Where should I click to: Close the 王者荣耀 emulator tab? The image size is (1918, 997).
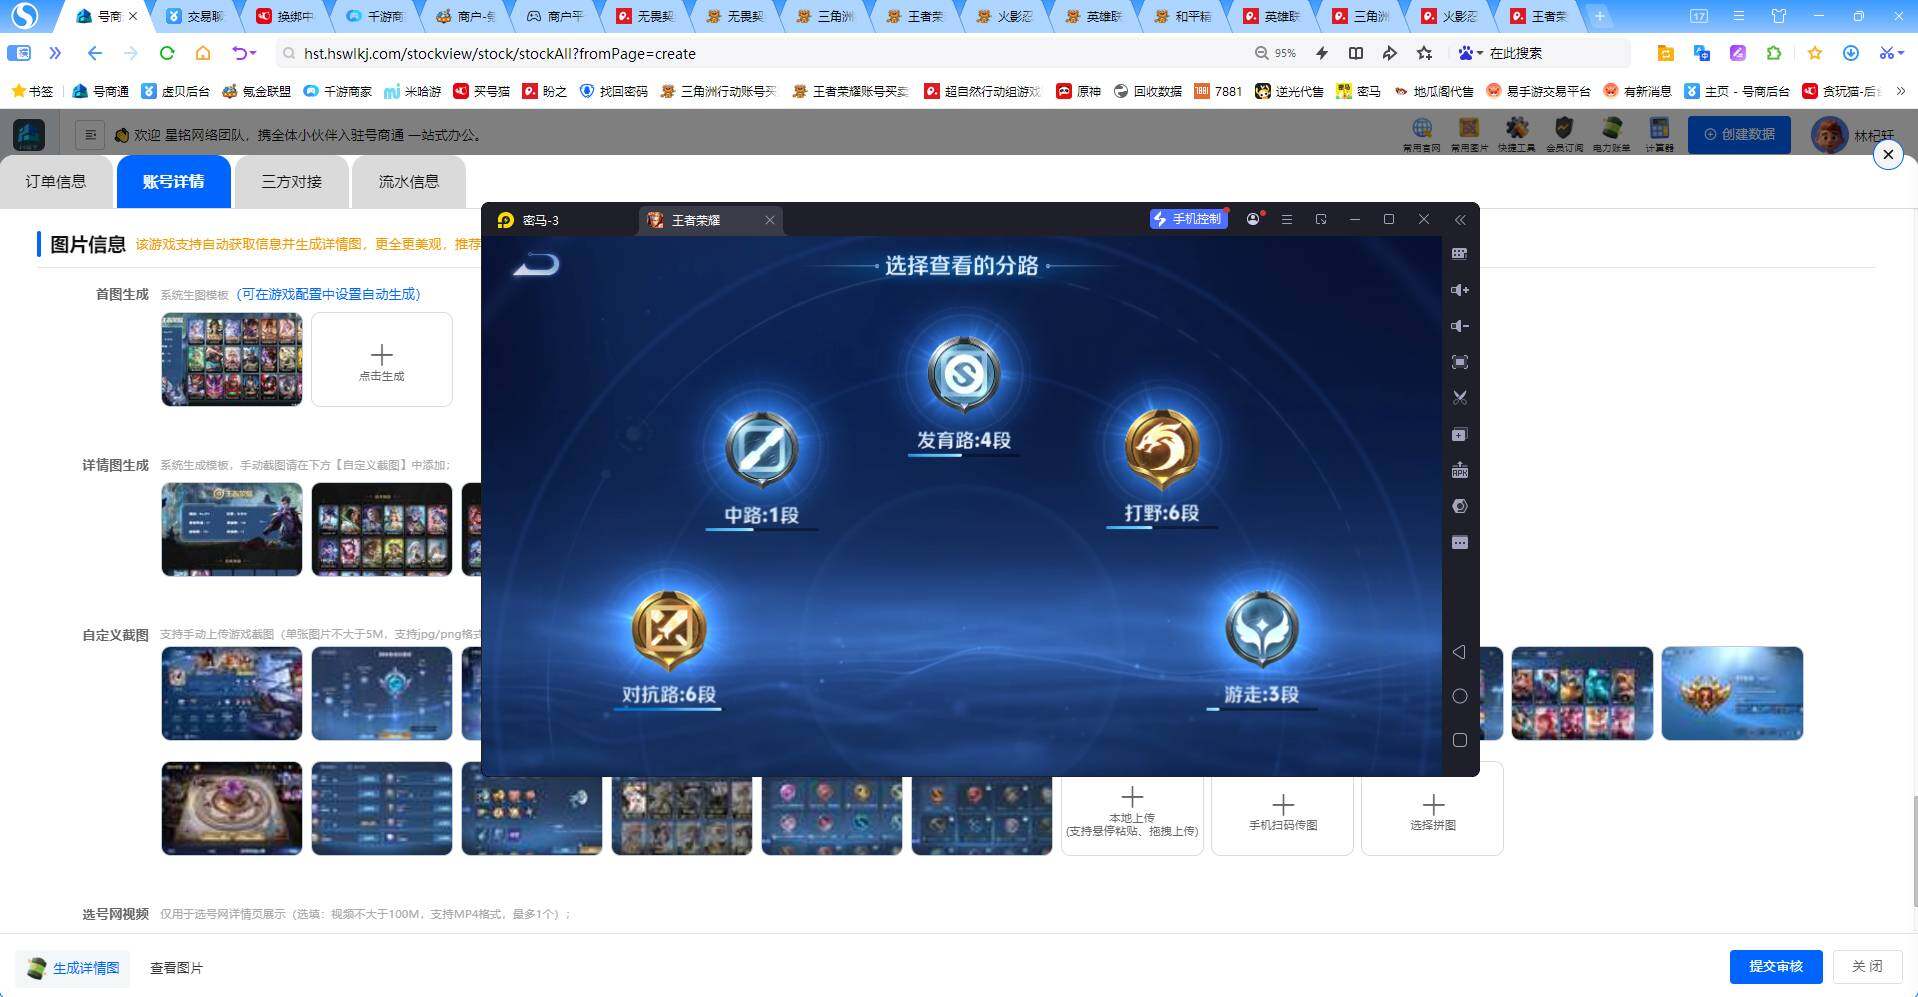coord(770,220)
